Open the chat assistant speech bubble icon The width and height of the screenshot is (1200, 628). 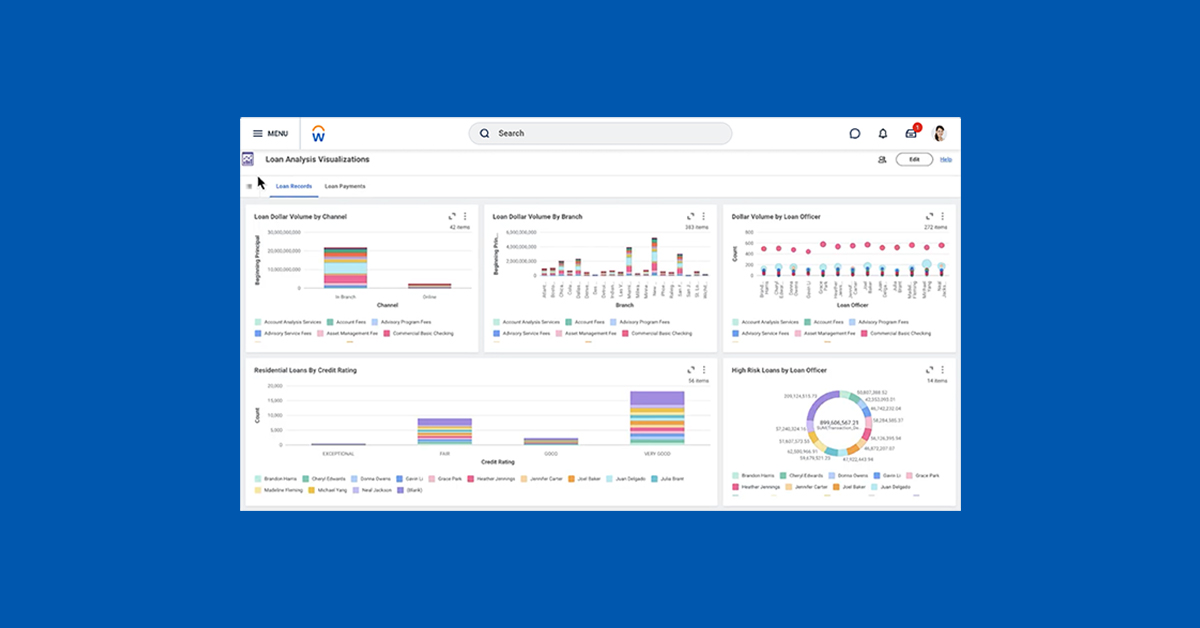[x=855, y=133]
